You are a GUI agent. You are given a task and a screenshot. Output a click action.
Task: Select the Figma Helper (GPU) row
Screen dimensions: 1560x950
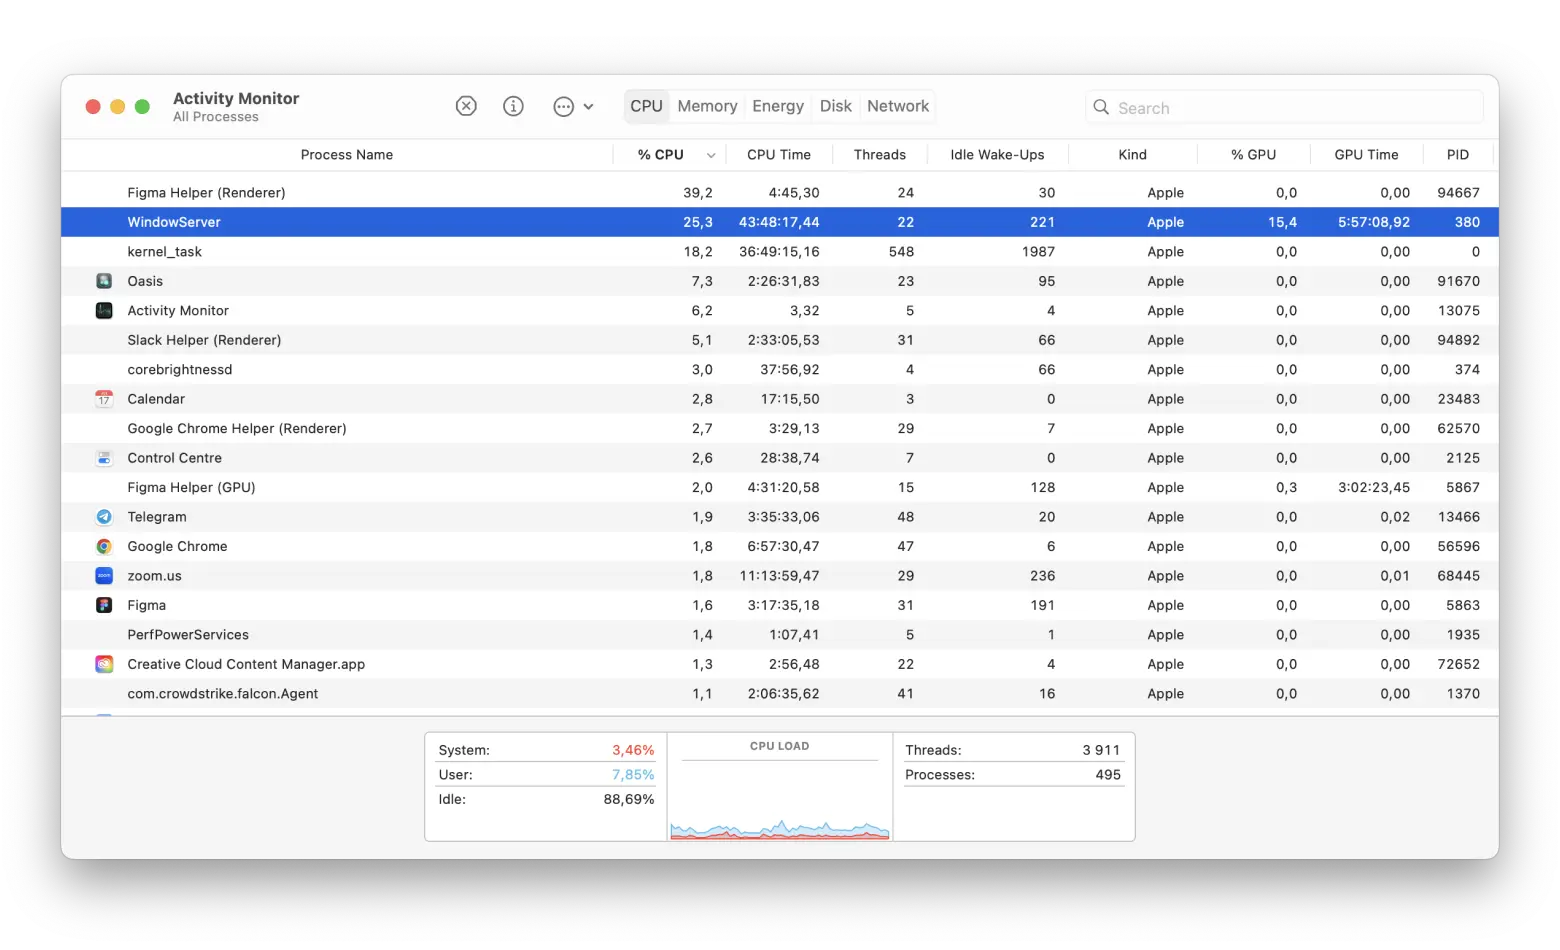click(780, 488)
